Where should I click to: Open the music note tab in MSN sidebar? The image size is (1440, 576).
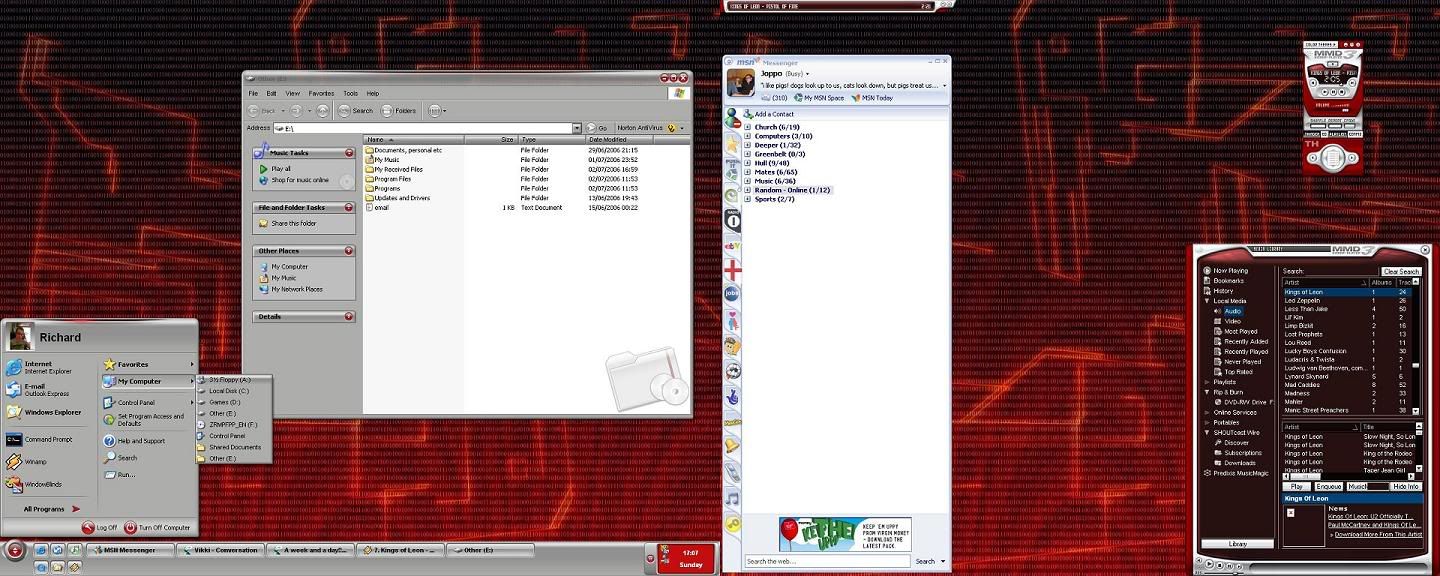[732, 498]
